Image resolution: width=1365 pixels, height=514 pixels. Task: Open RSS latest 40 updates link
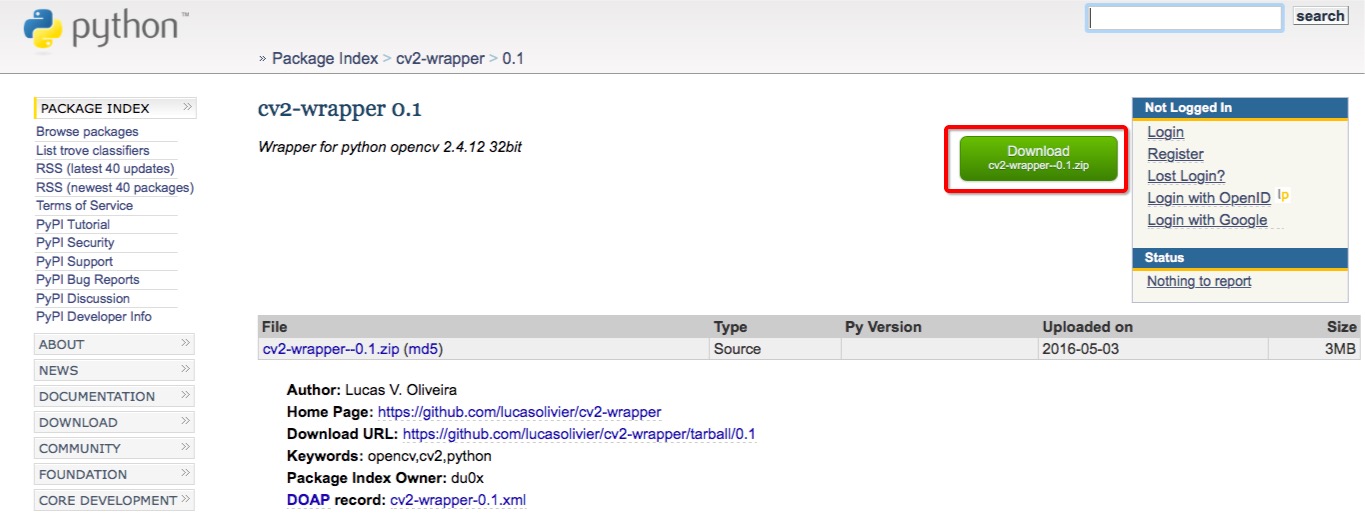pos(105,169)
